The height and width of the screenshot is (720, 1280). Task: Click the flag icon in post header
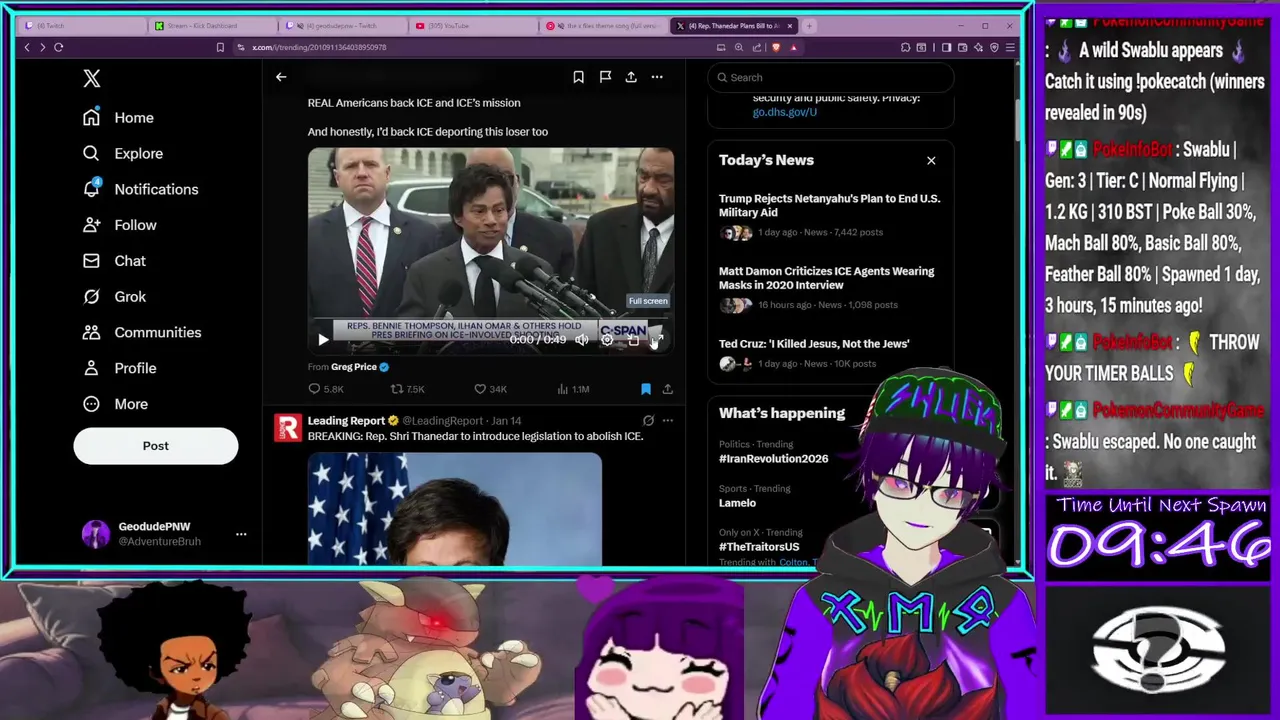pos(605,77)
